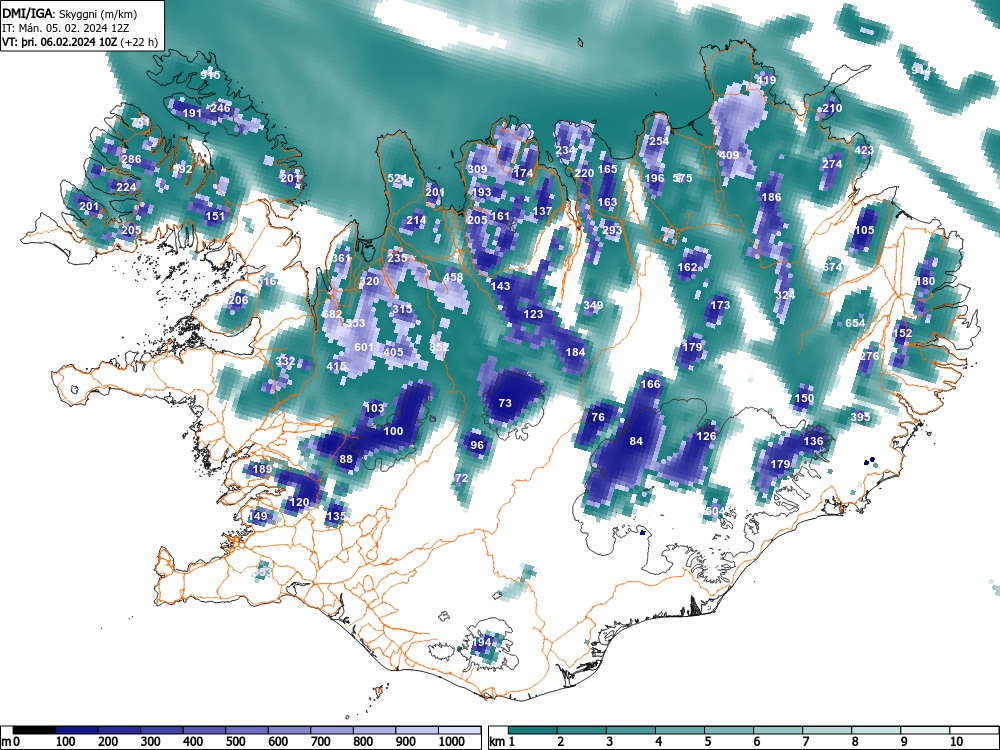Click the map value 276
Image resolution: width=1000 pixels, height=750 pixels.
pyautogui.click(x=869, y=356)
